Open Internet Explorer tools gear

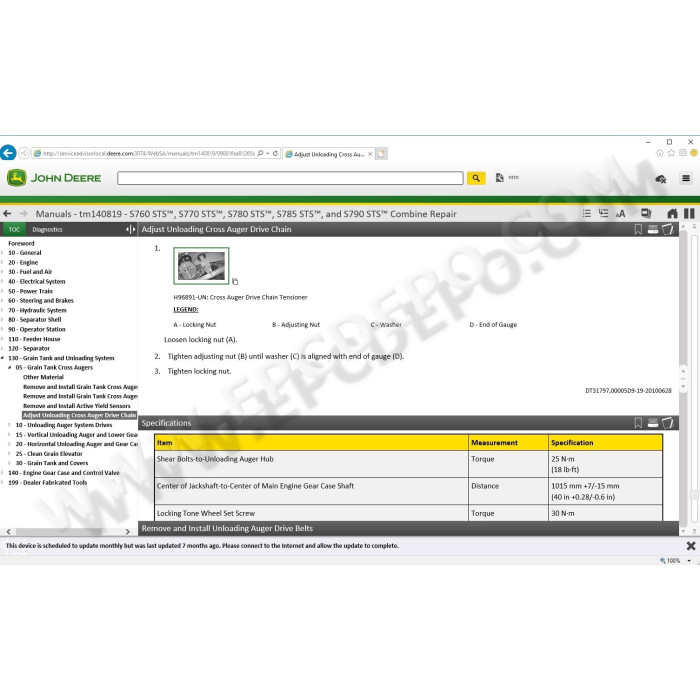683,153
